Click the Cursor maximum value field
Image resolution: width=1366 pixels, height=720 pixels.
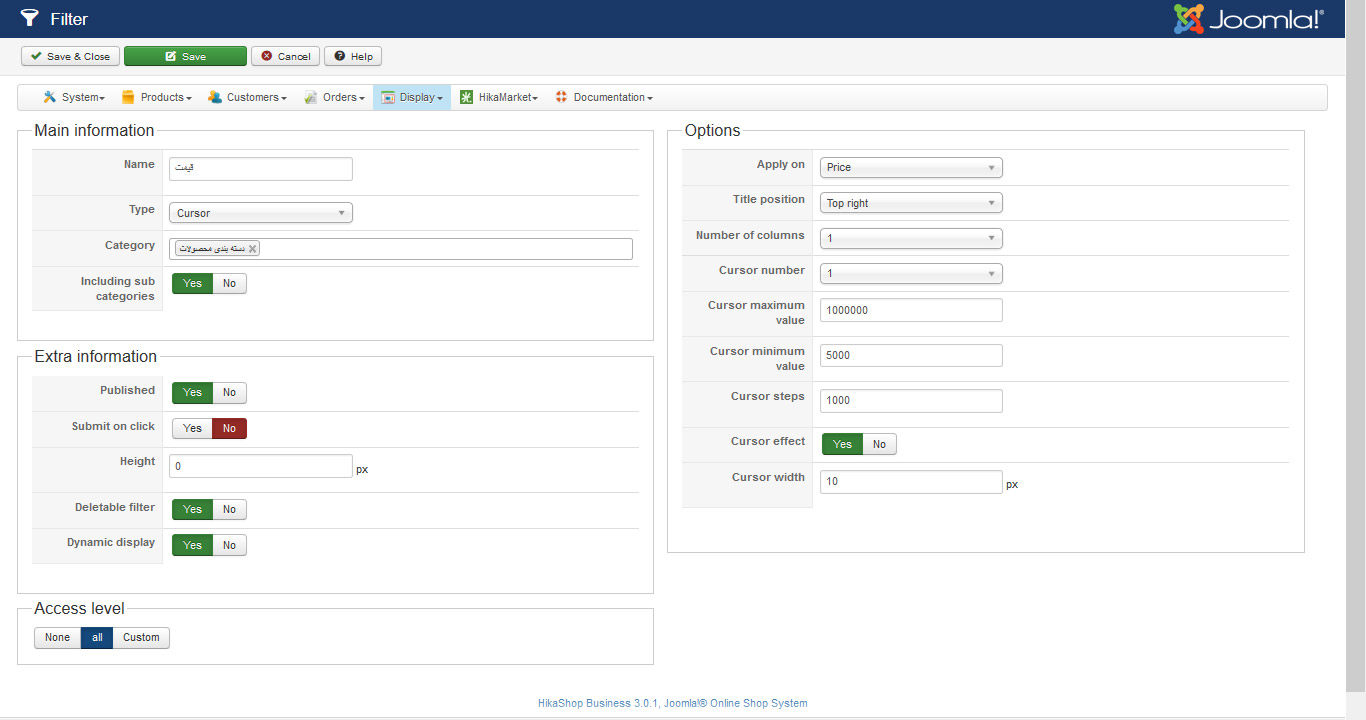(x=911, y=310)
